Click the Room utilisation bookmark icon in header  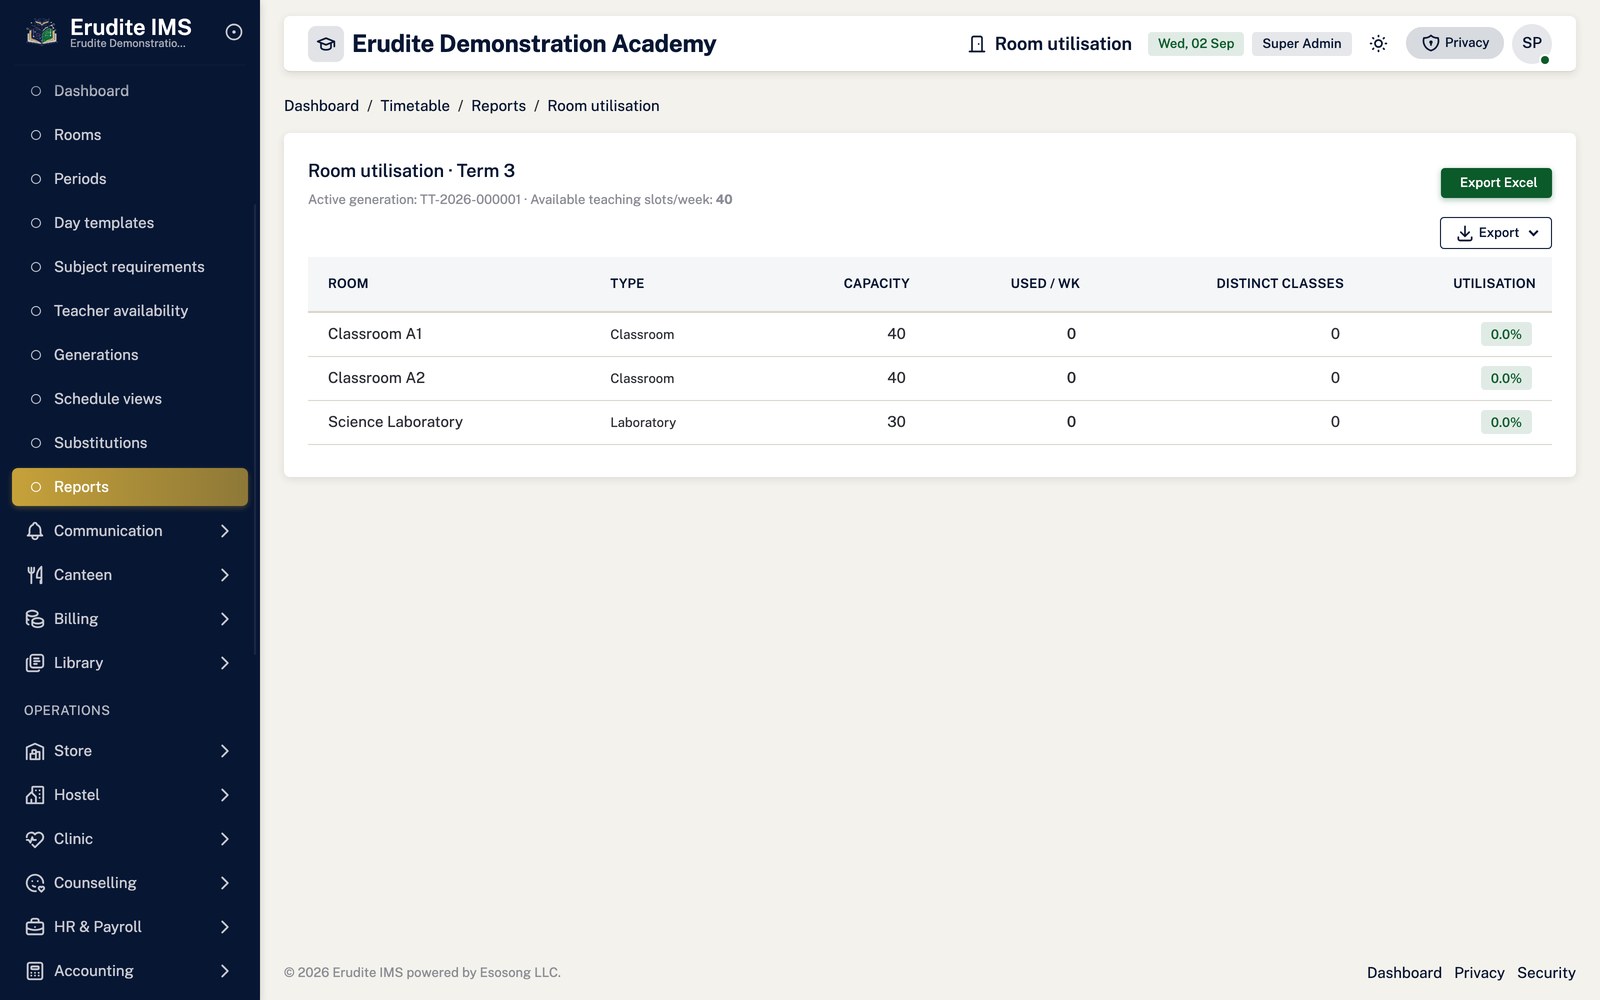(977, 44)
